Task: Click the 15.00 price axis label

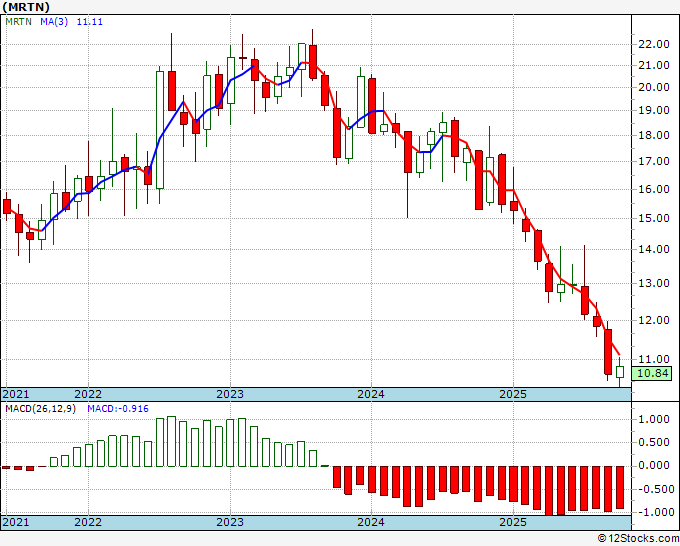Action: (654, 218)
